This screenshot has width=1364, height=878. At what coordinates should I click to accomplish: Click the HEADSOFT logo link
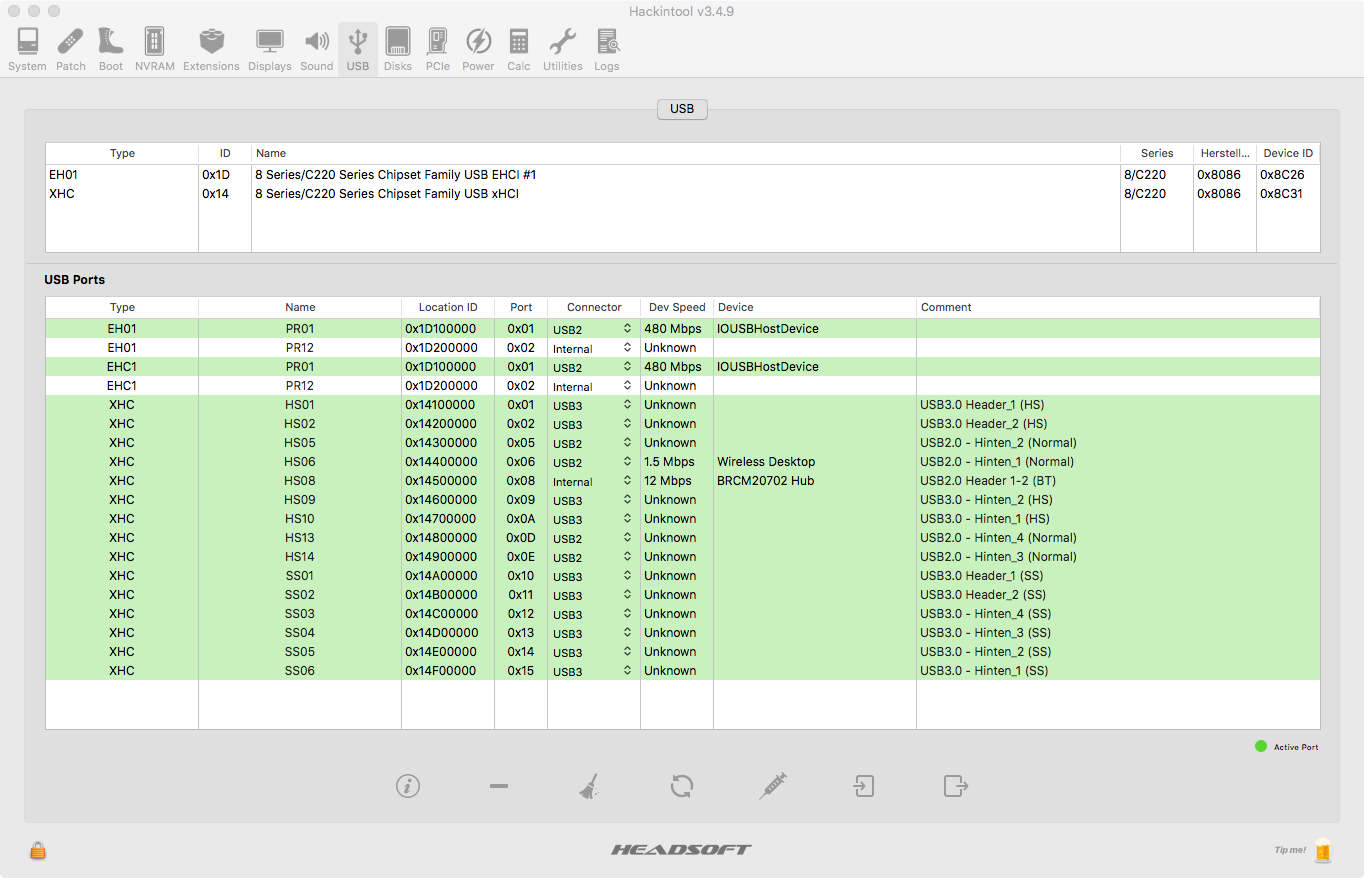[681, 849]
